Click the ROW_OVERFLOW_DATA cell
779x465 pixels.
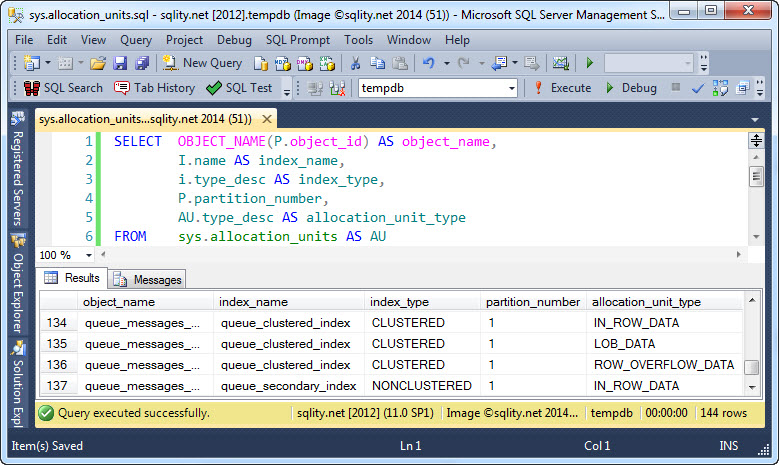(x=664, y=365)
